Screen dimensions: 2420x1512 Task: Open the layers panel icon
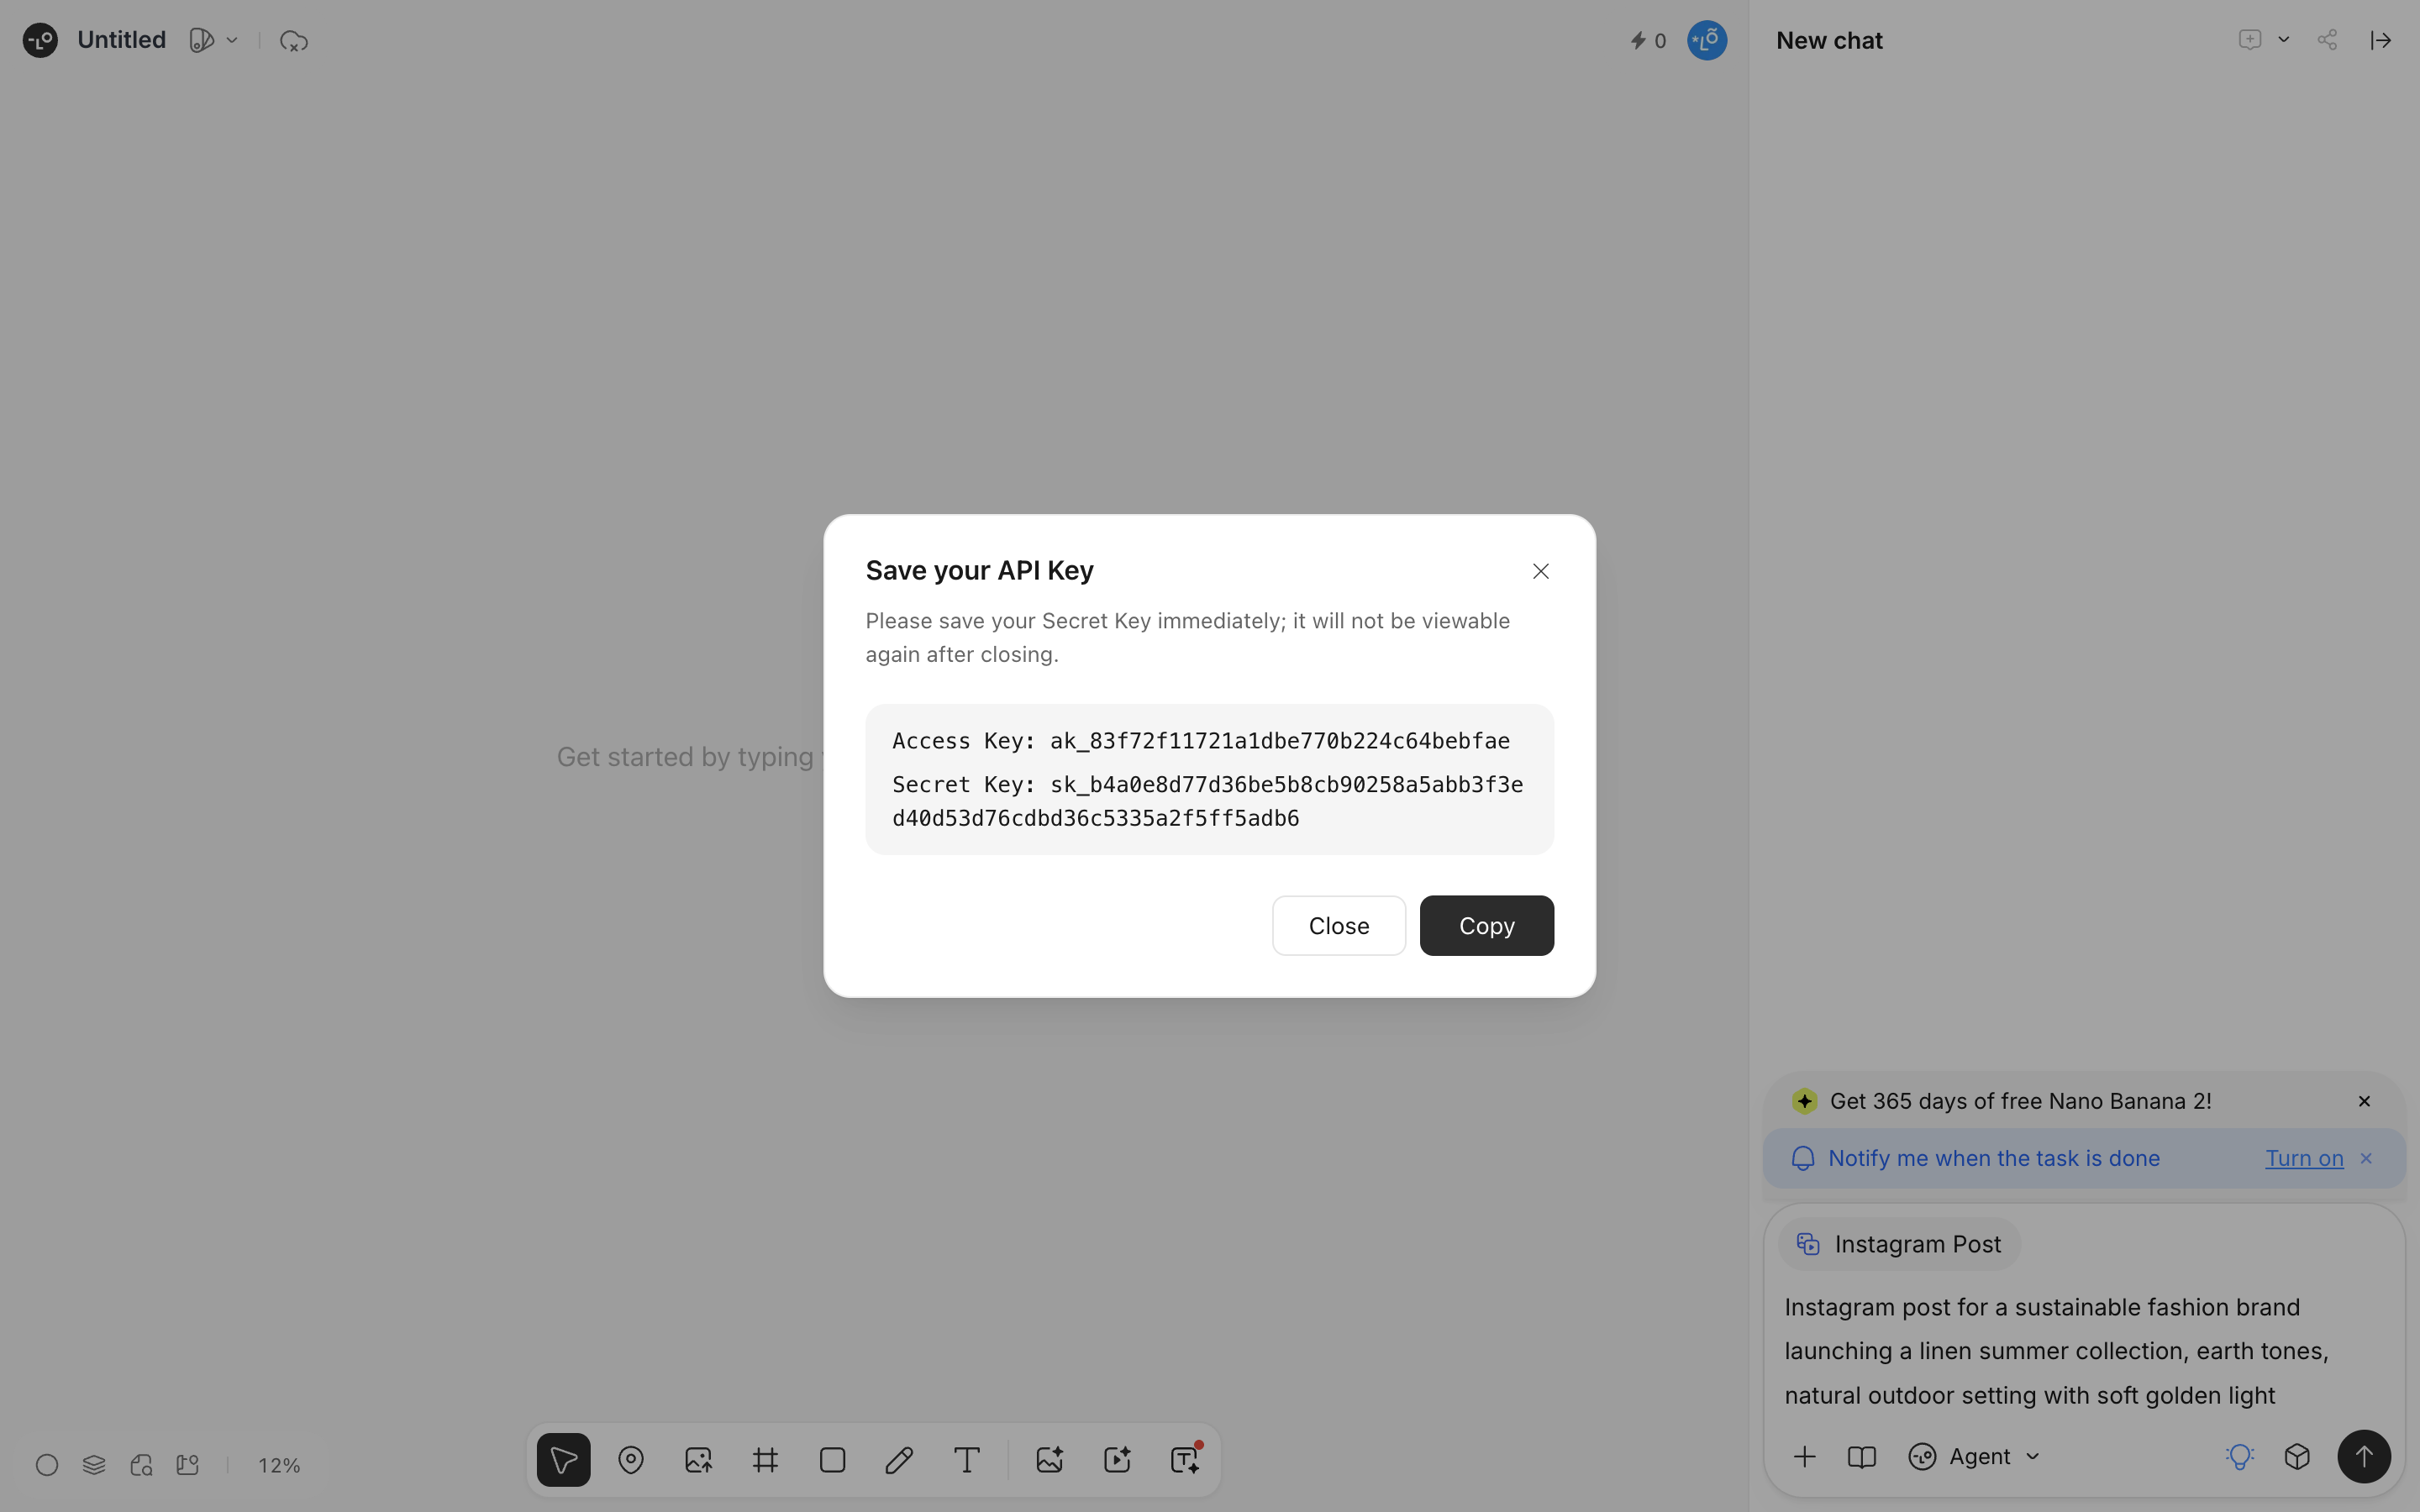click(x=94, y=1465)
